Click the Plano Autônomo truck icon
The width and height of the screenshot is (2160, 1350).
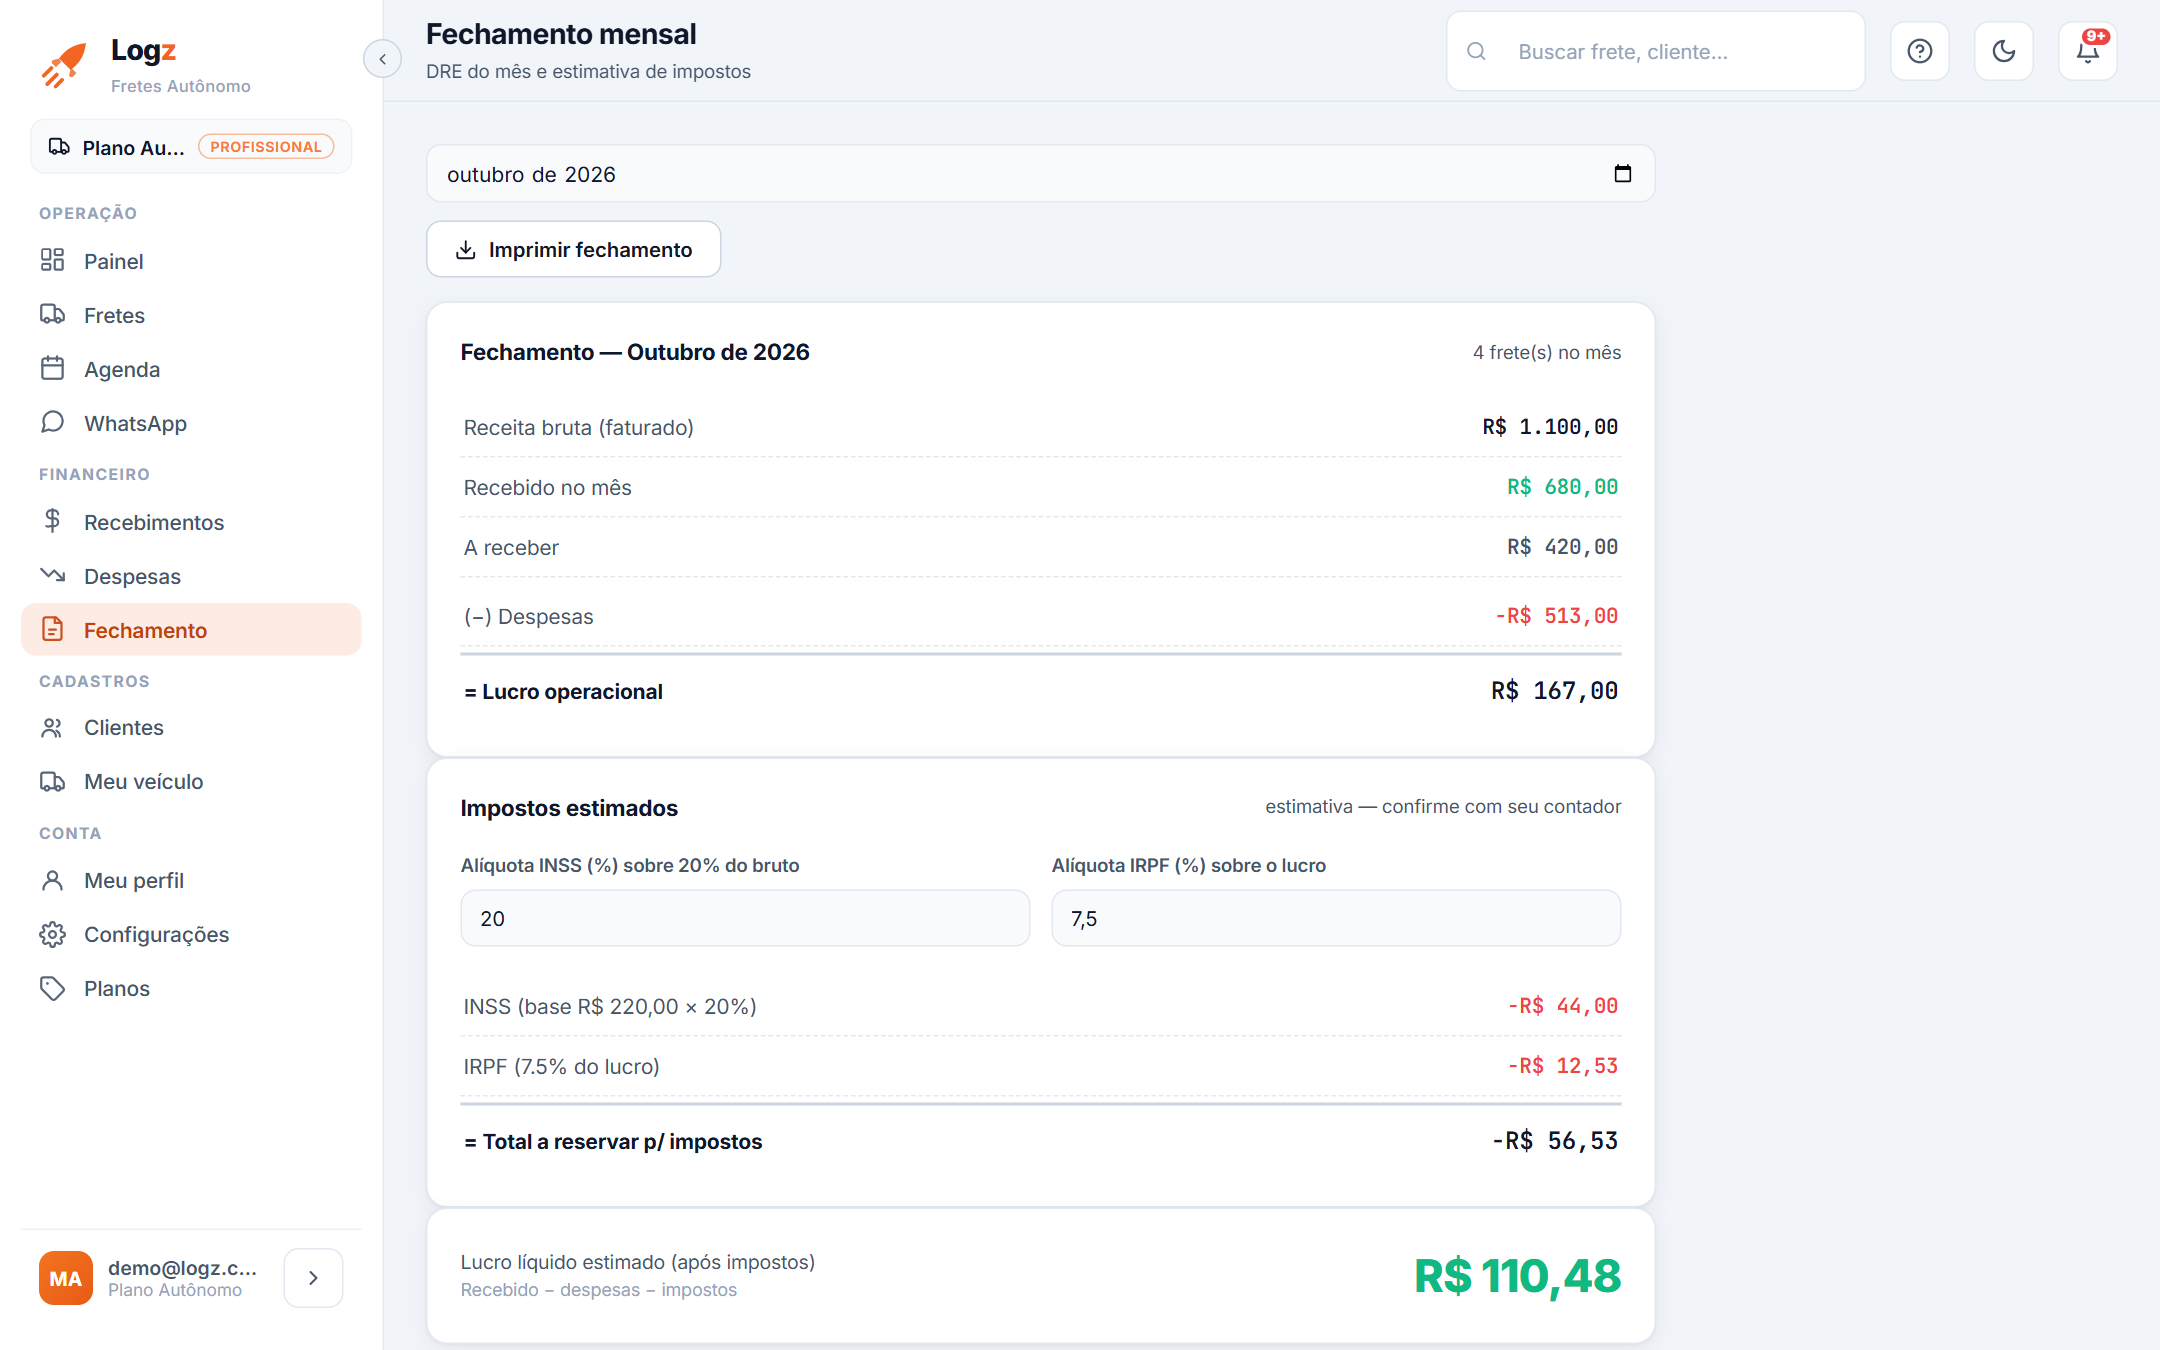click(x=59, y=147)
